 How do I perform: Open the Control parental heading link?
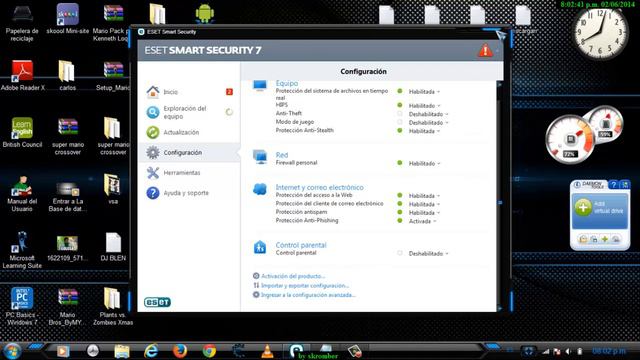[x=301, y=245]
